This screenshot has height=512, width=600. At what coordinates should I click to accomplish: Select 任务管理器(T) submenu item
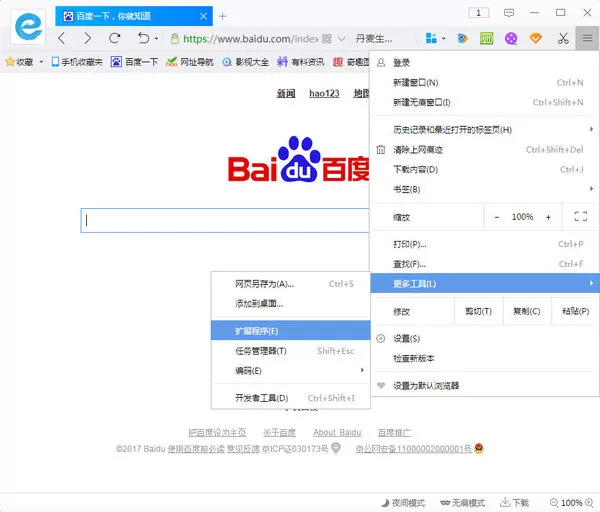tap(291, 351)
